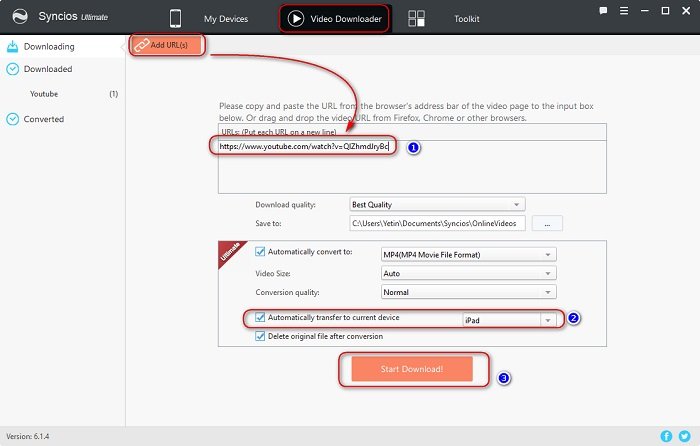Click the Save to path field

pyautogui.click(x=437, y=223)
